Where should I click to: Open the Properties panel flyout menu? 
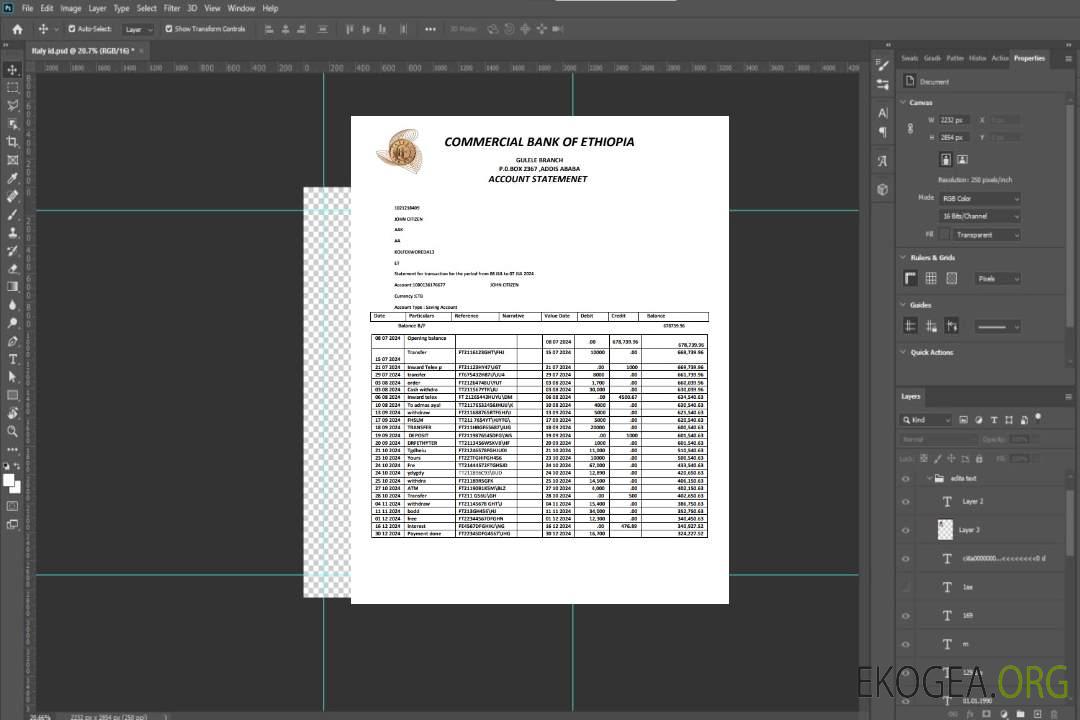point(1068,59)
